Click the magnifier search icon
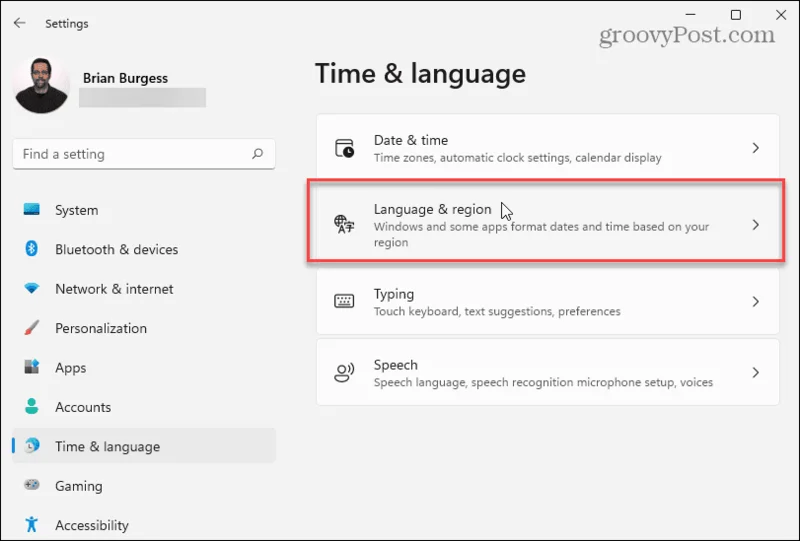800x541 pixels. (258, 154)
